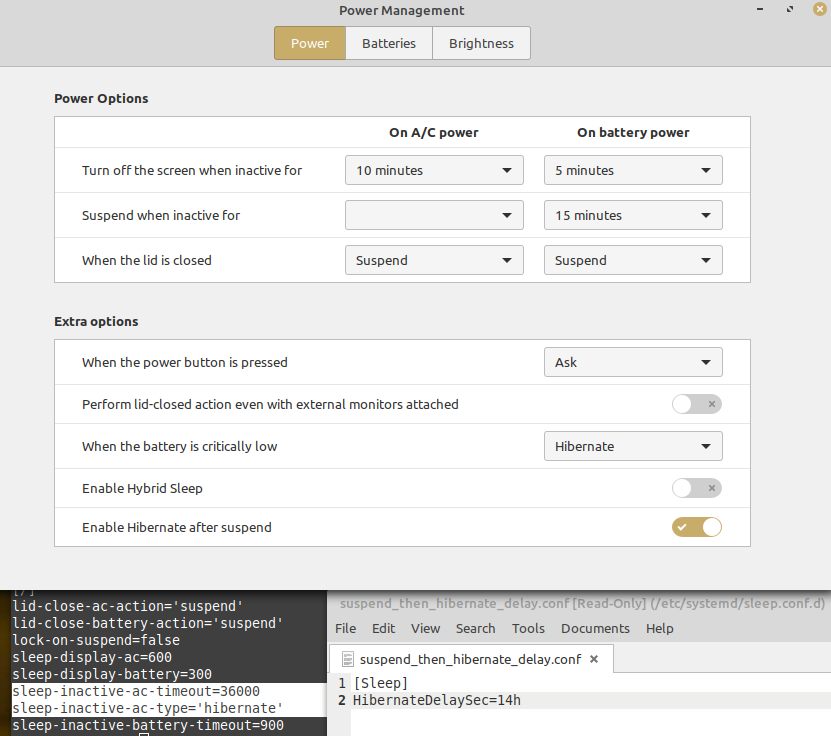Click sleep-display-battery=300 line in terminal
Screen dimensions: 831x736
click(x=112, y=674)
